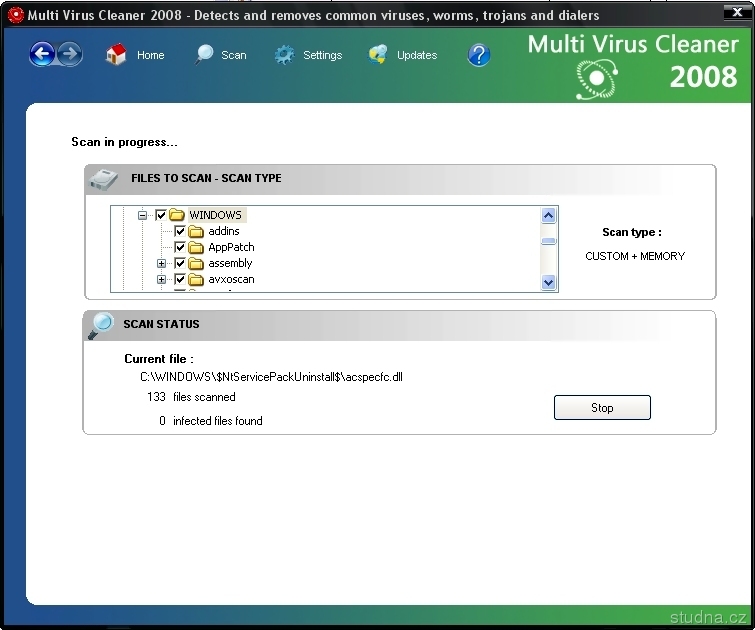The width and height of the screenshot is (755, 630).
Task: Click the folder tree scroll down arrow
Action: pyautogui.click(x=548, y=282)
